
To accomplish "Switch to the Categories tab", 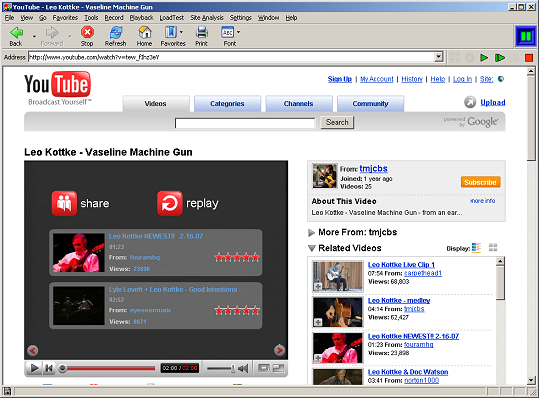I will click(x=227, y=103).
